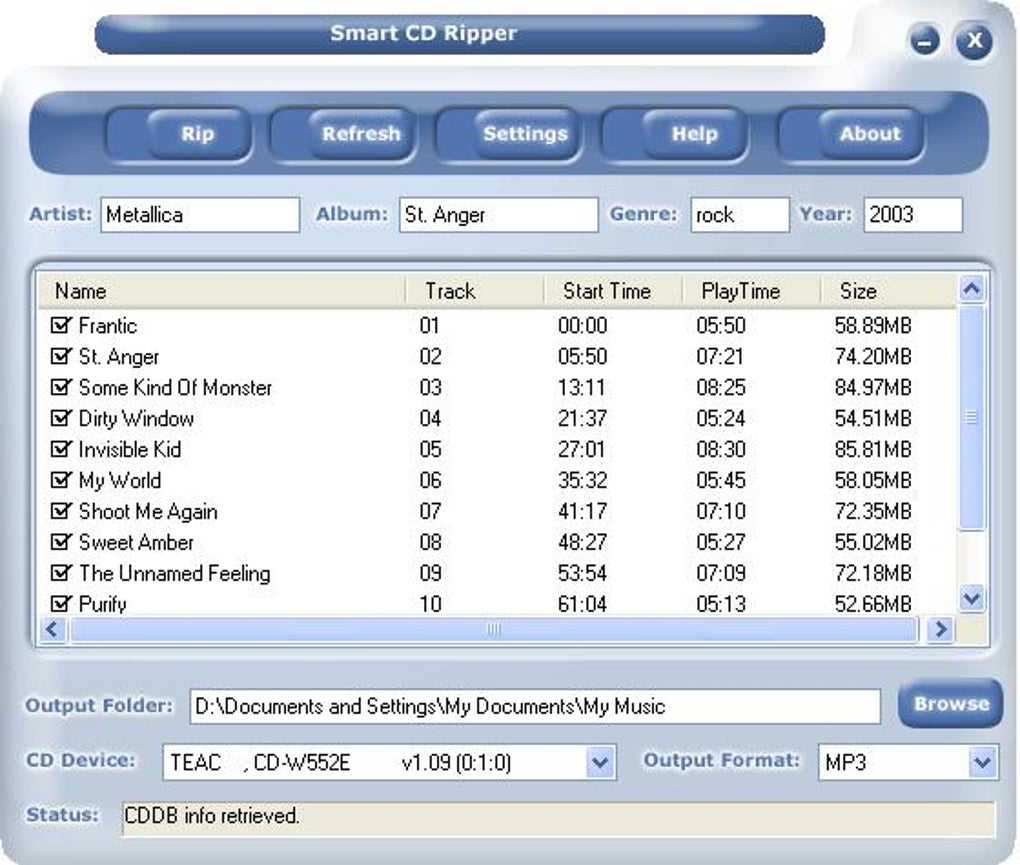The image size is (1020, 865).
Task: Select The Unnamed Feeling track name
Action: (x=174, y=574)
